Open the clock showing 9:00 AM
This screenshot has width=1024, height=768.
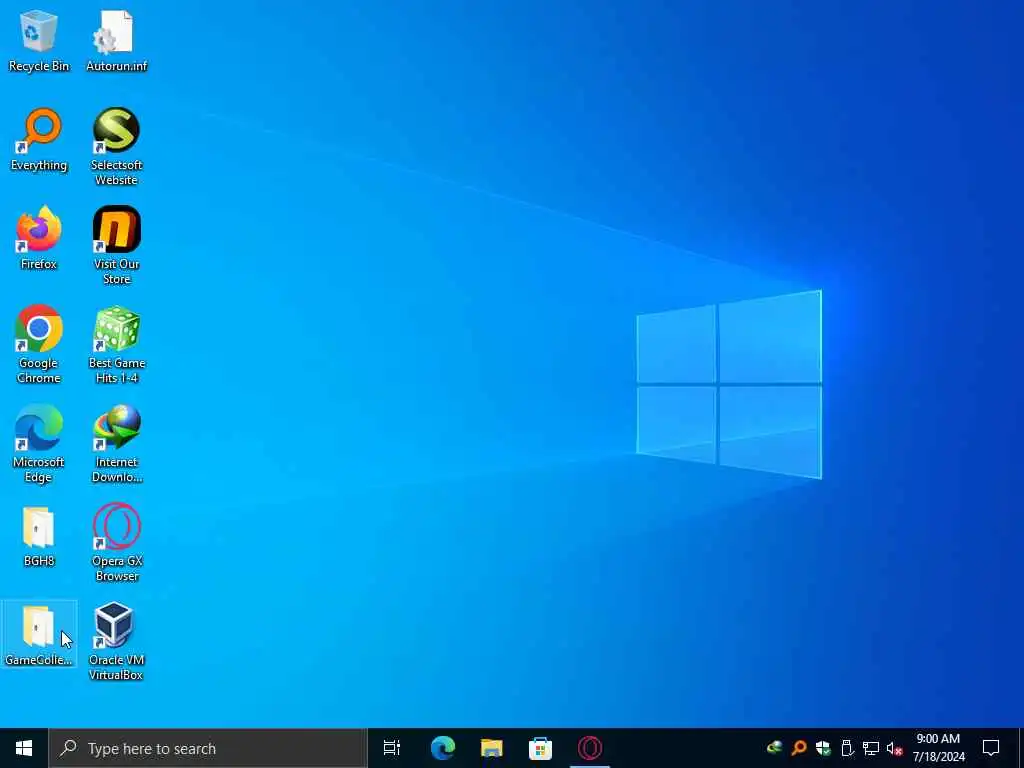click(x=938, y=748)
